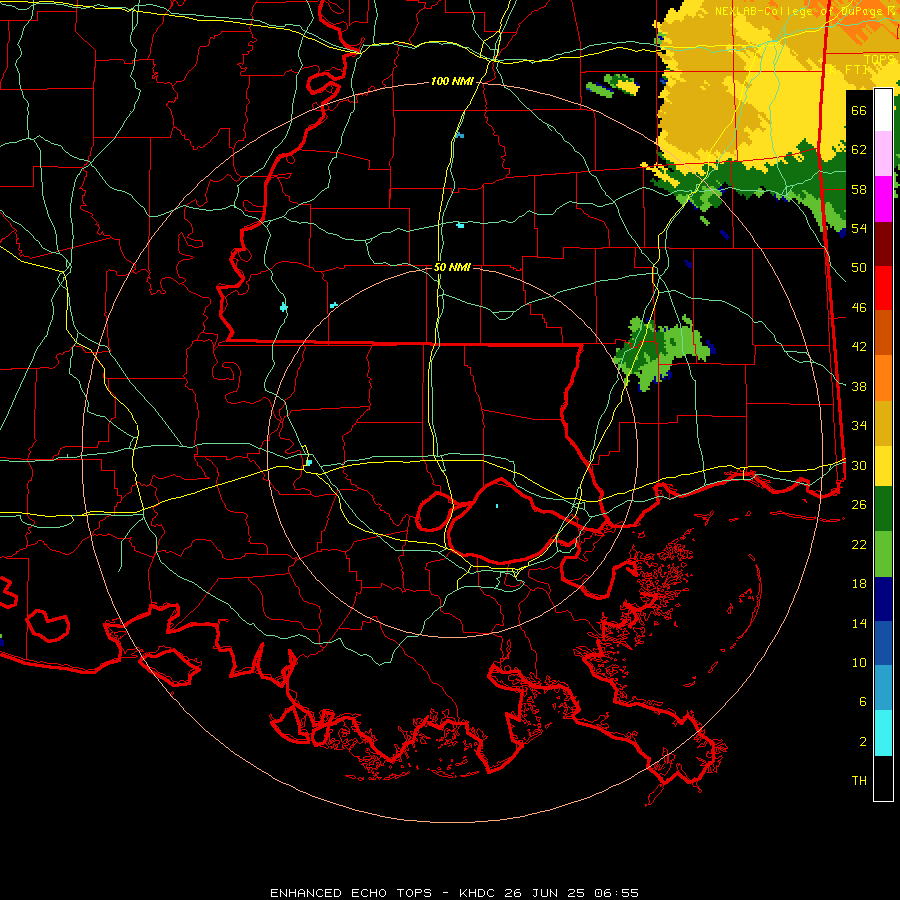Click the legend value 54
This screenshot has width=900, height=900.
tap(859, 228)
